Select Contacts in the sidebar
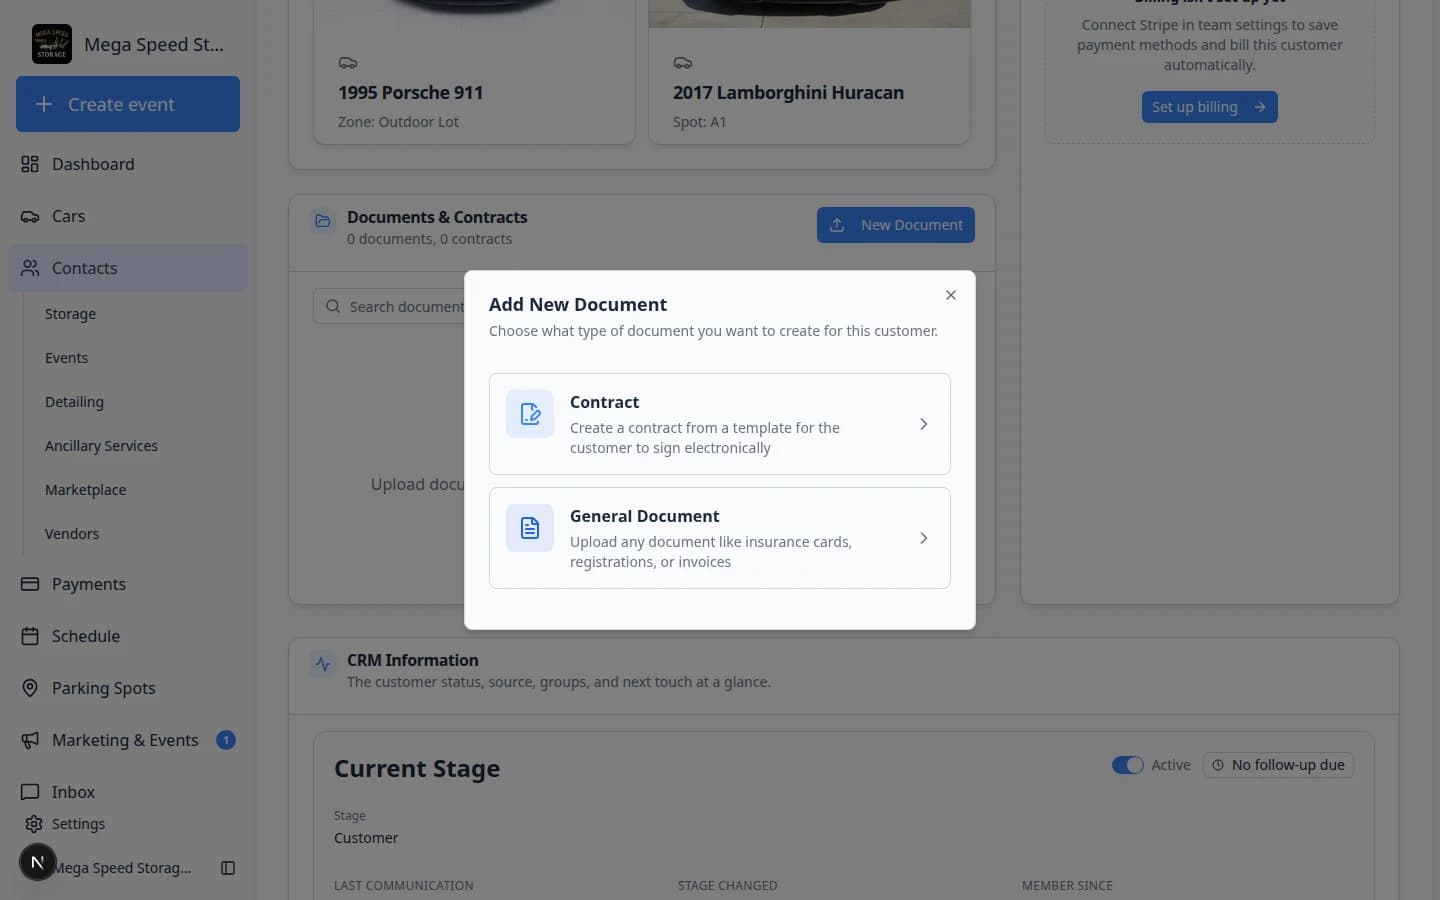1440x900 pixels. (128, 268)
